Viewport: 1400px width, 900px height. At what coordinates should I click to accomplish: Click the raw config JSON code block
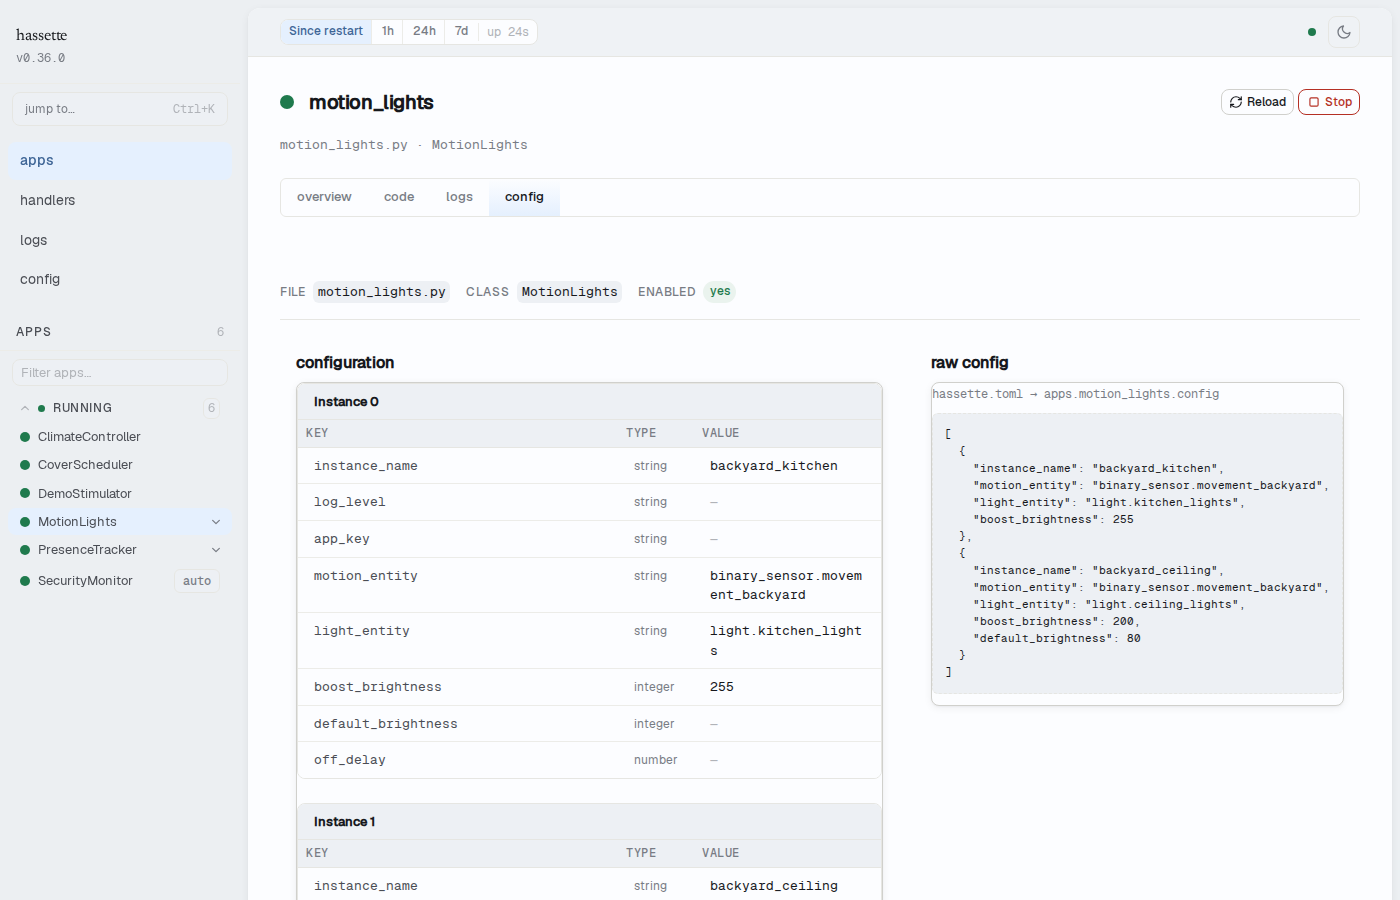[x=1137, y=553]
